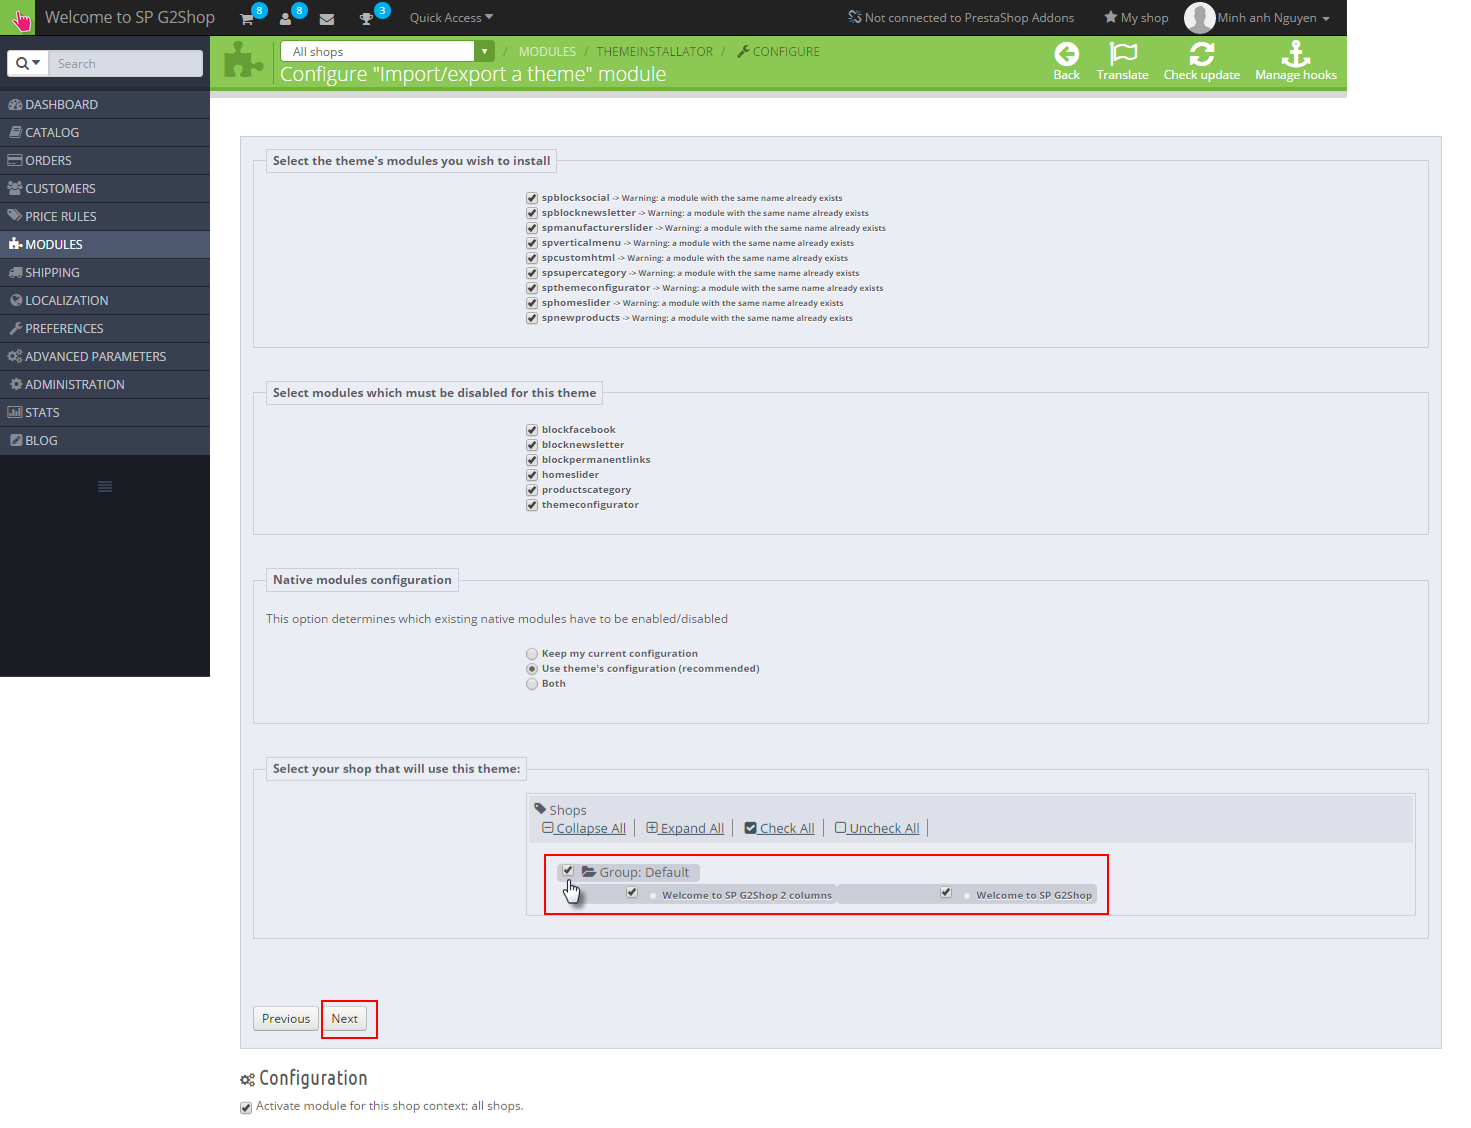Click the Previous button

click(286, 1018)
